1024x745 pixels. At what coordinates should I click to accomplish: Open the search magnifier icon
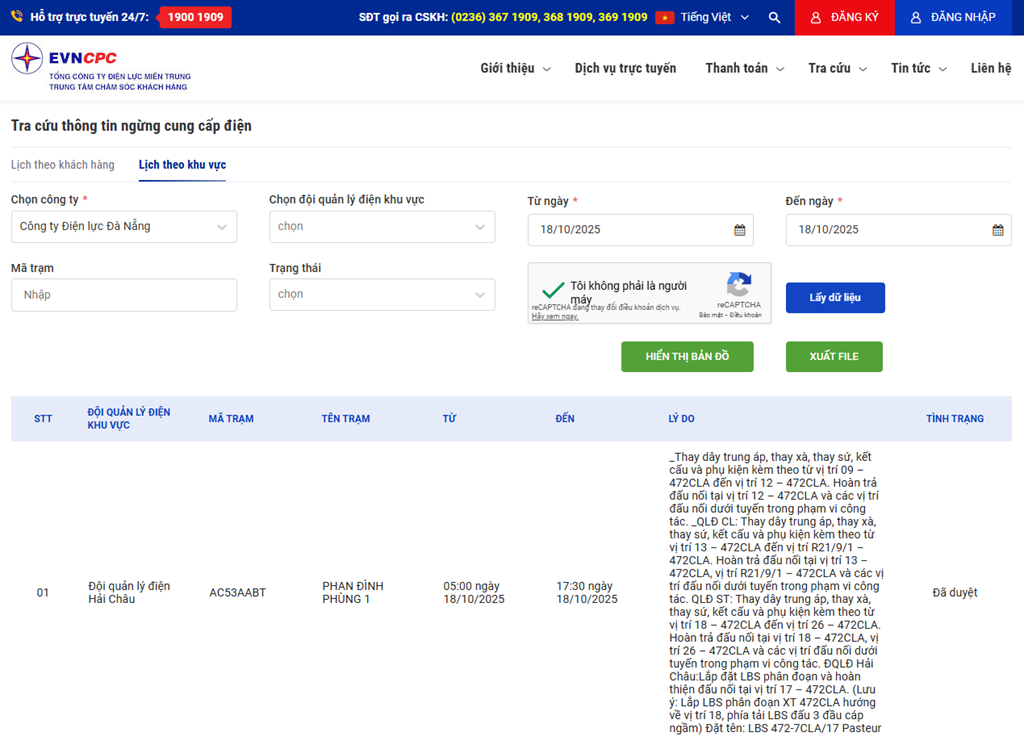point(774,18)
